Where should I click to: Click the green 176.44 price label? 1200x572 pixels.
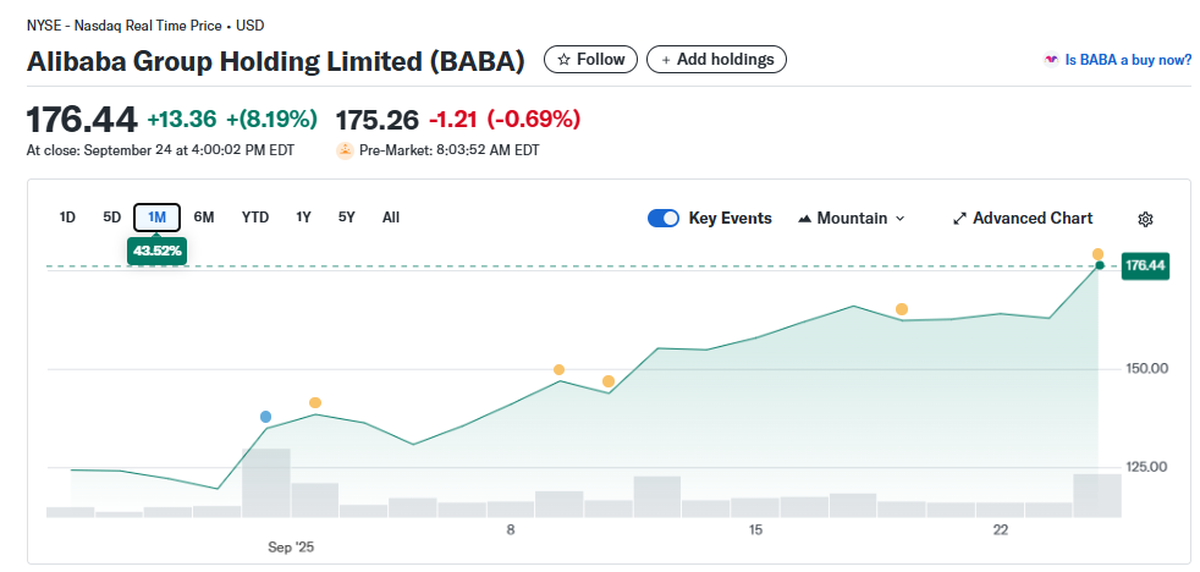[x=1145, y=266]
